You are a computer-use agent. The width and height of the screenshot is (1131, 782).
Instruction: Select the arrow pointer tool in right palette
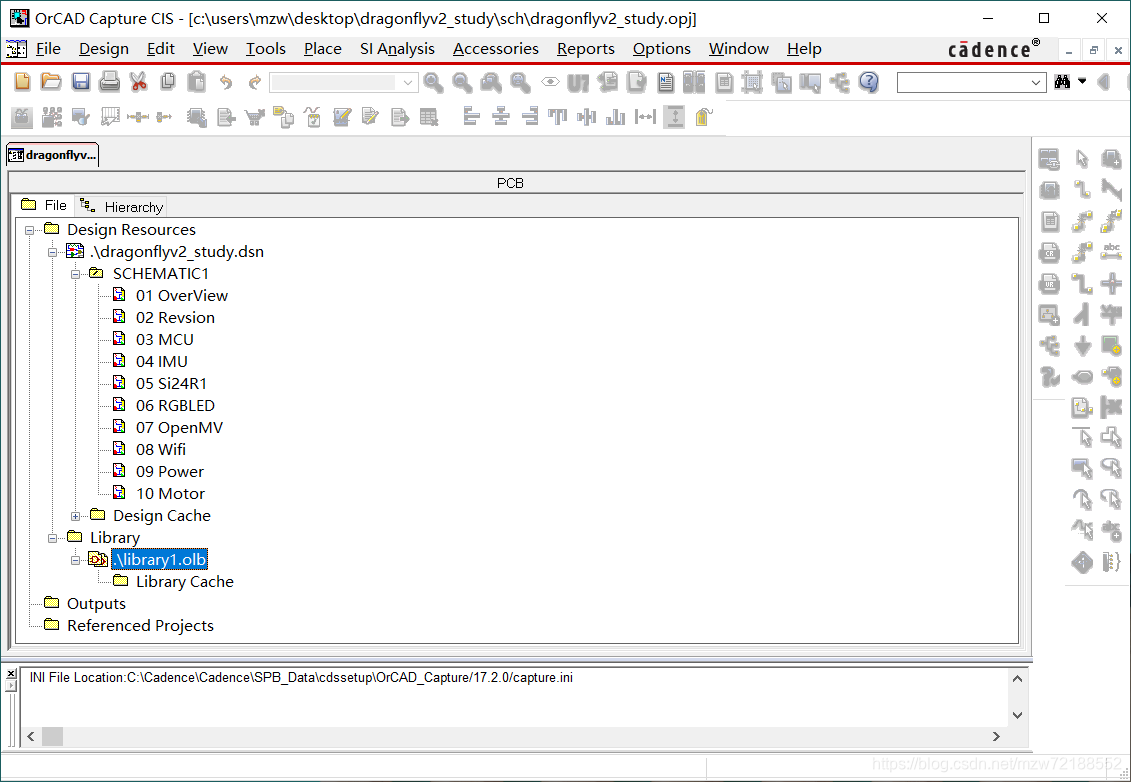click(1081, 159)
